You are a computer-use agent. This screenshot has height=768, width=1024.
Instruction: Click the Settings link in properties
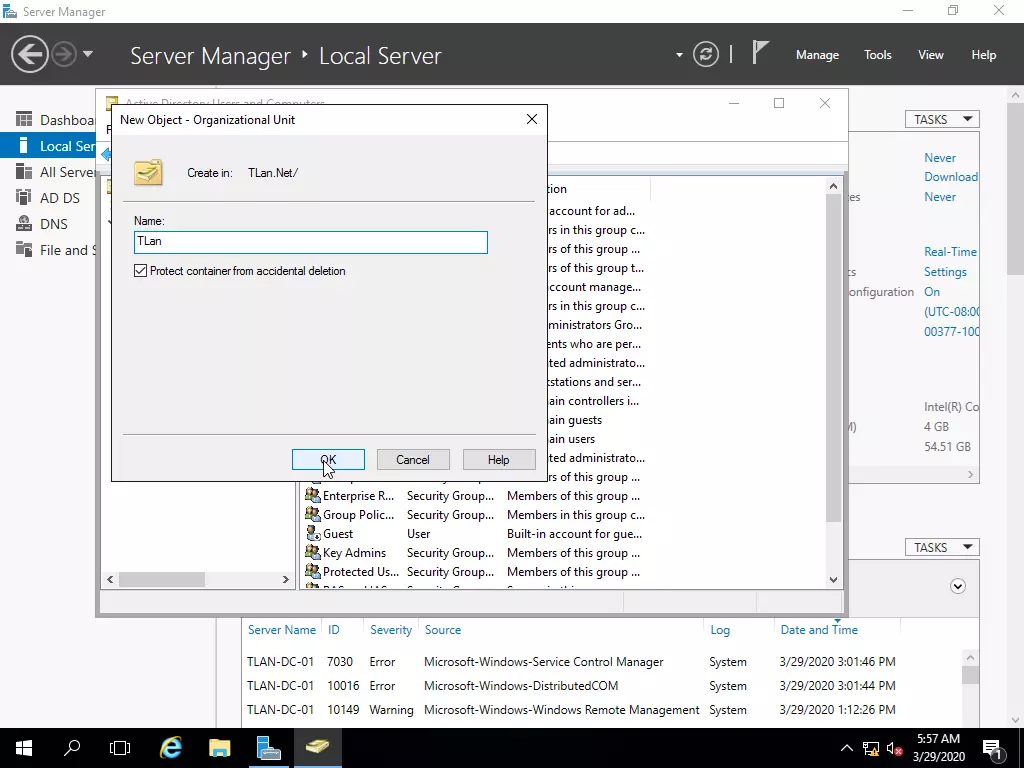pyautogui.click(x=945, y=272)
